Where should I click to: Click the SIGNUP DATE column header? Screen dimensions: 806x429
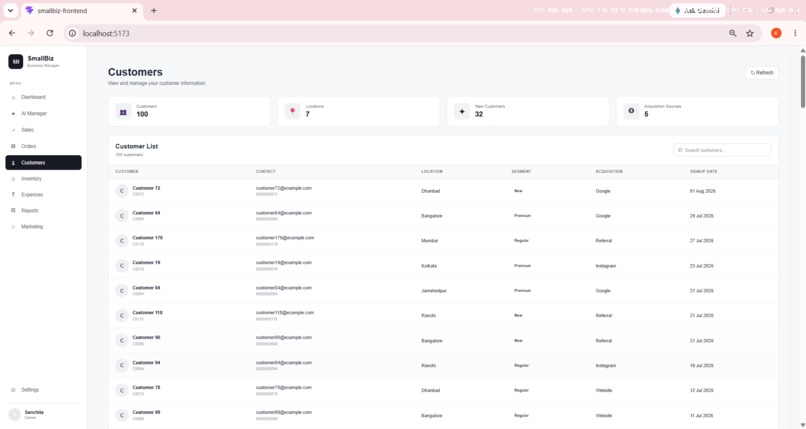(x=704, y=172)
